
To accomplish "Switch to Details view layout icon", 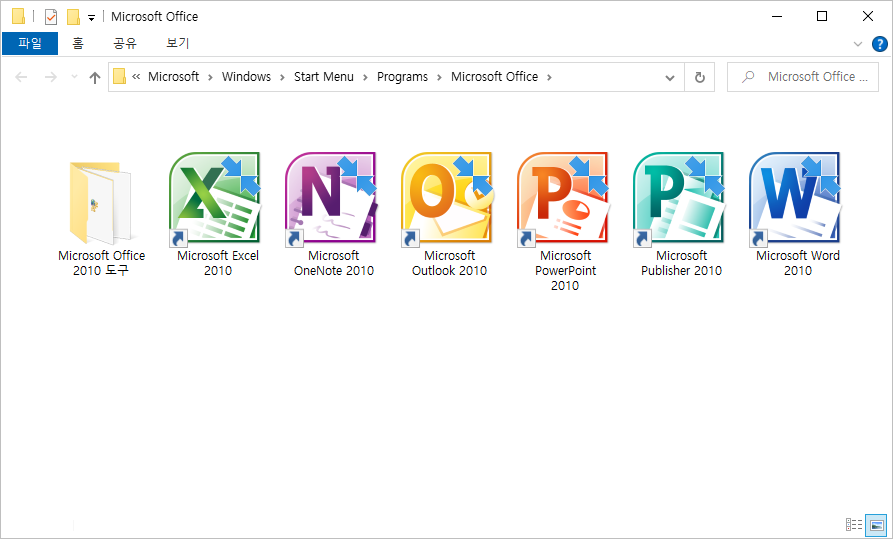I will click(x=854, y=525).
